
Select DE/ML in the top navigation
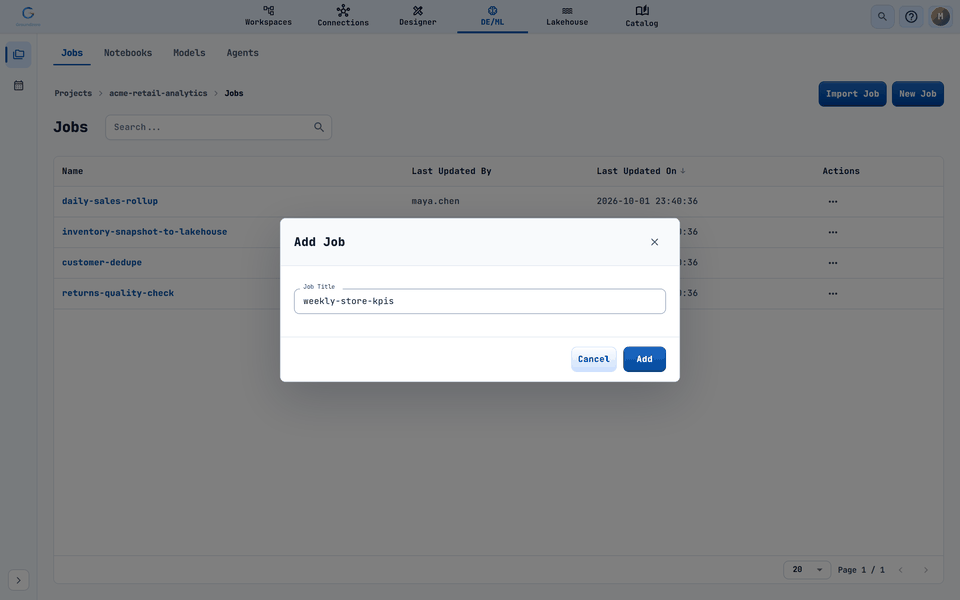coord(492,16)
